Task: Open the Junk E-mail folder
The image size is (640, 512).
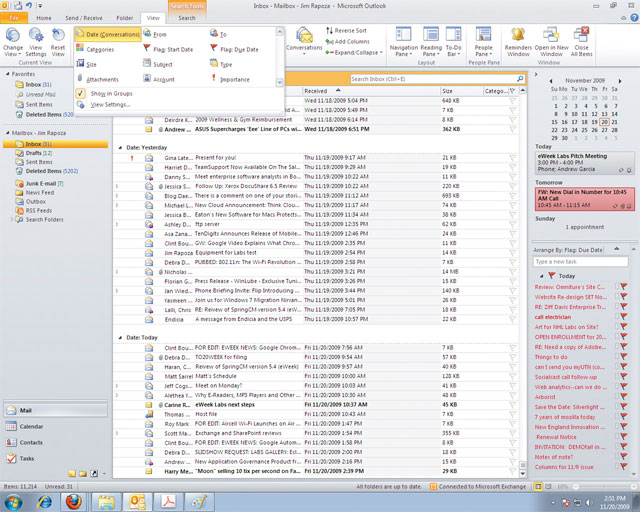Action: pyautogui.click(x=40, y=183)
